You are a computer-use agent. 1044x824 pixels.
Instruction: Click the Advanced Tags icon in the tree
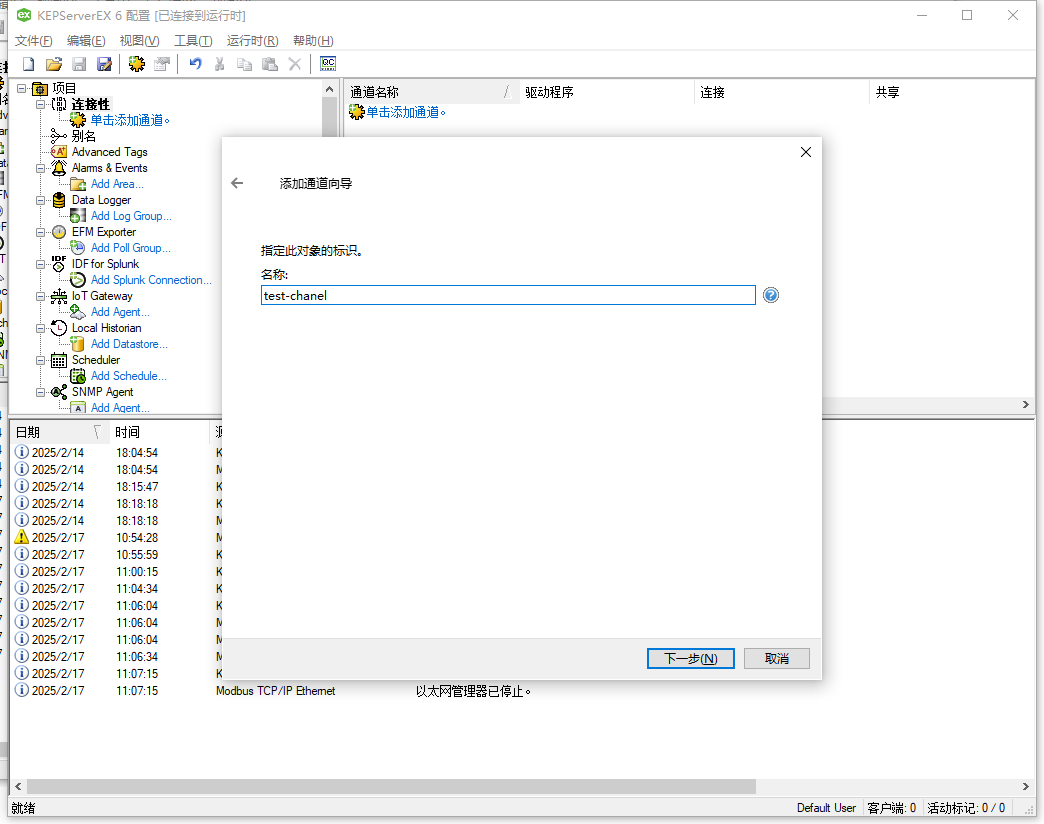[59, 152]
